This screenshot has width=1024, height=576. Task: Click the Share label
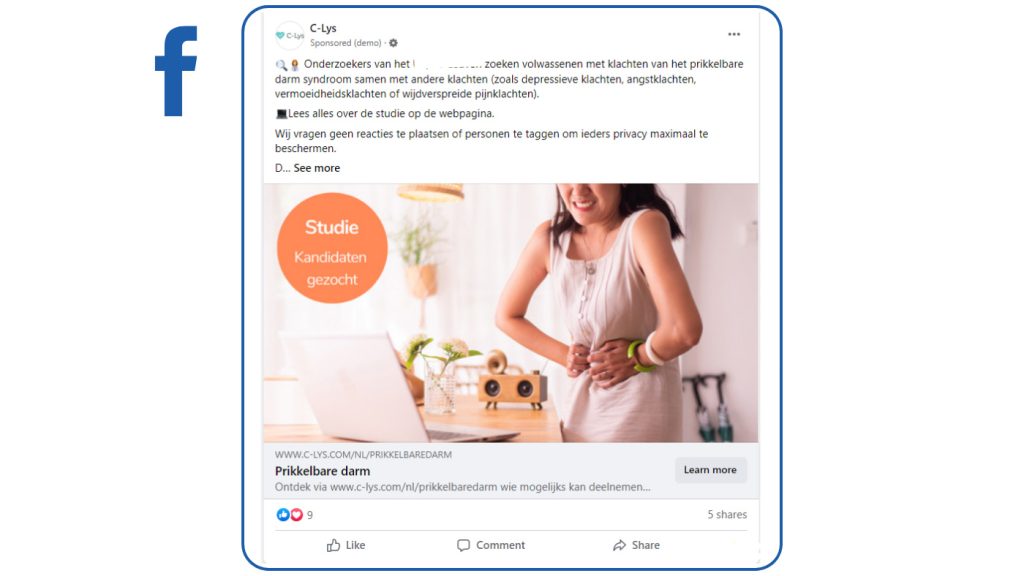645,545
